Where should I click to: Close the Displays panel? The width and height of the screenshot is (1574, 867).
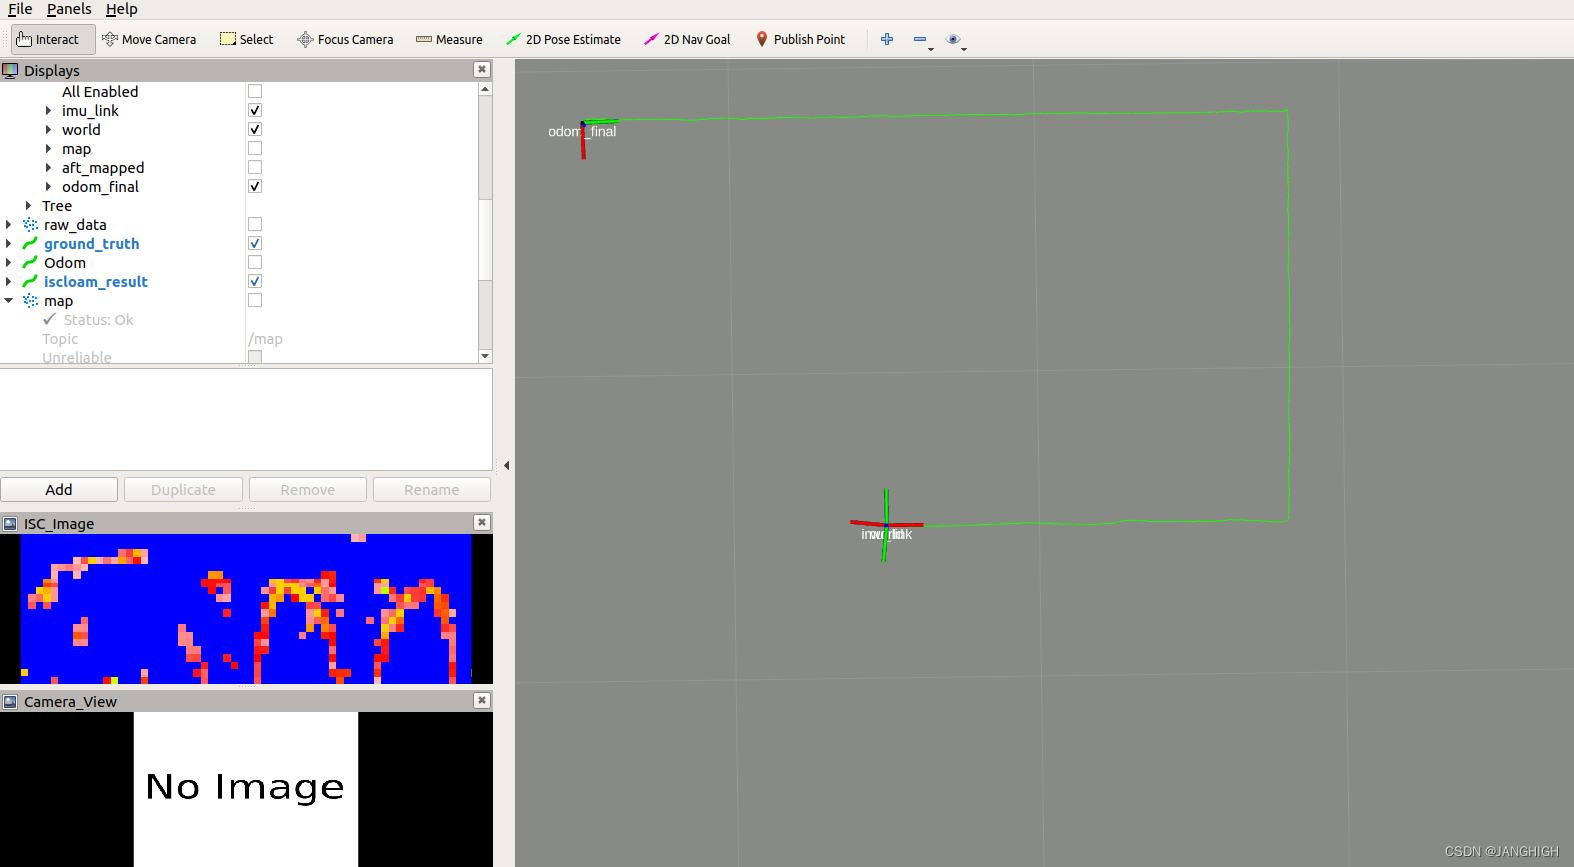click(482, 69)
